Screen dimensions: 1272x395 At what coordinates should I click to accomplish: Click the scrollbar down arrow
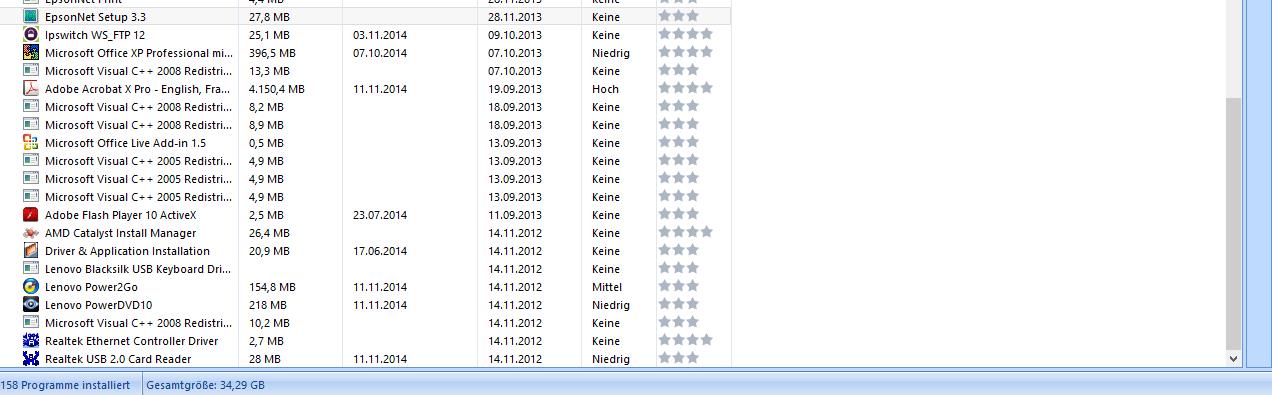1233,358
